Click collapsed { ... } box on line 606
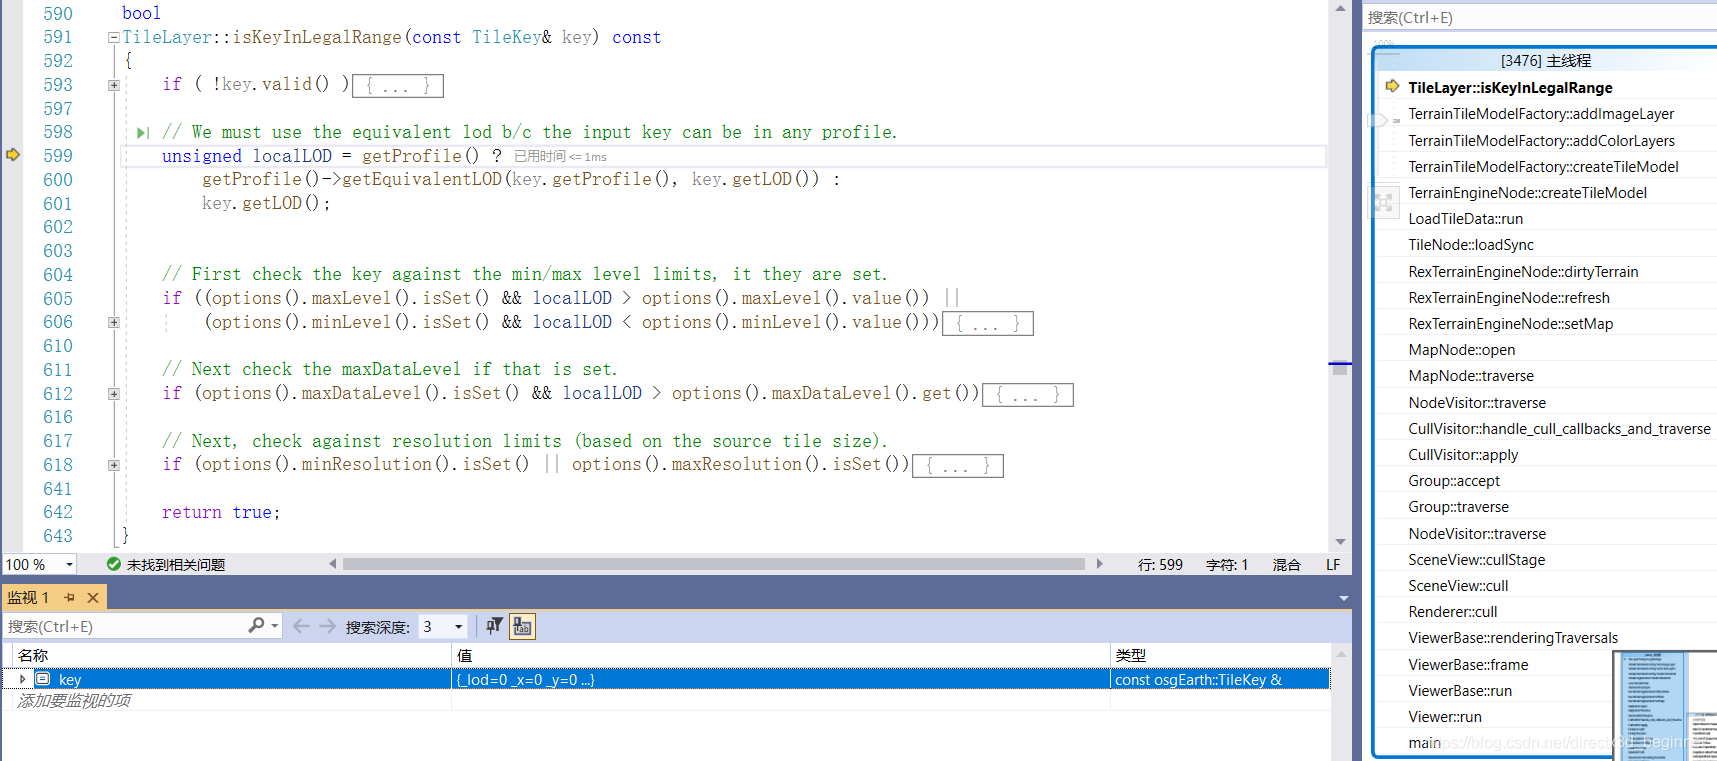The height and width of the screenshot is (761, 1717). (x=988, y=324)
